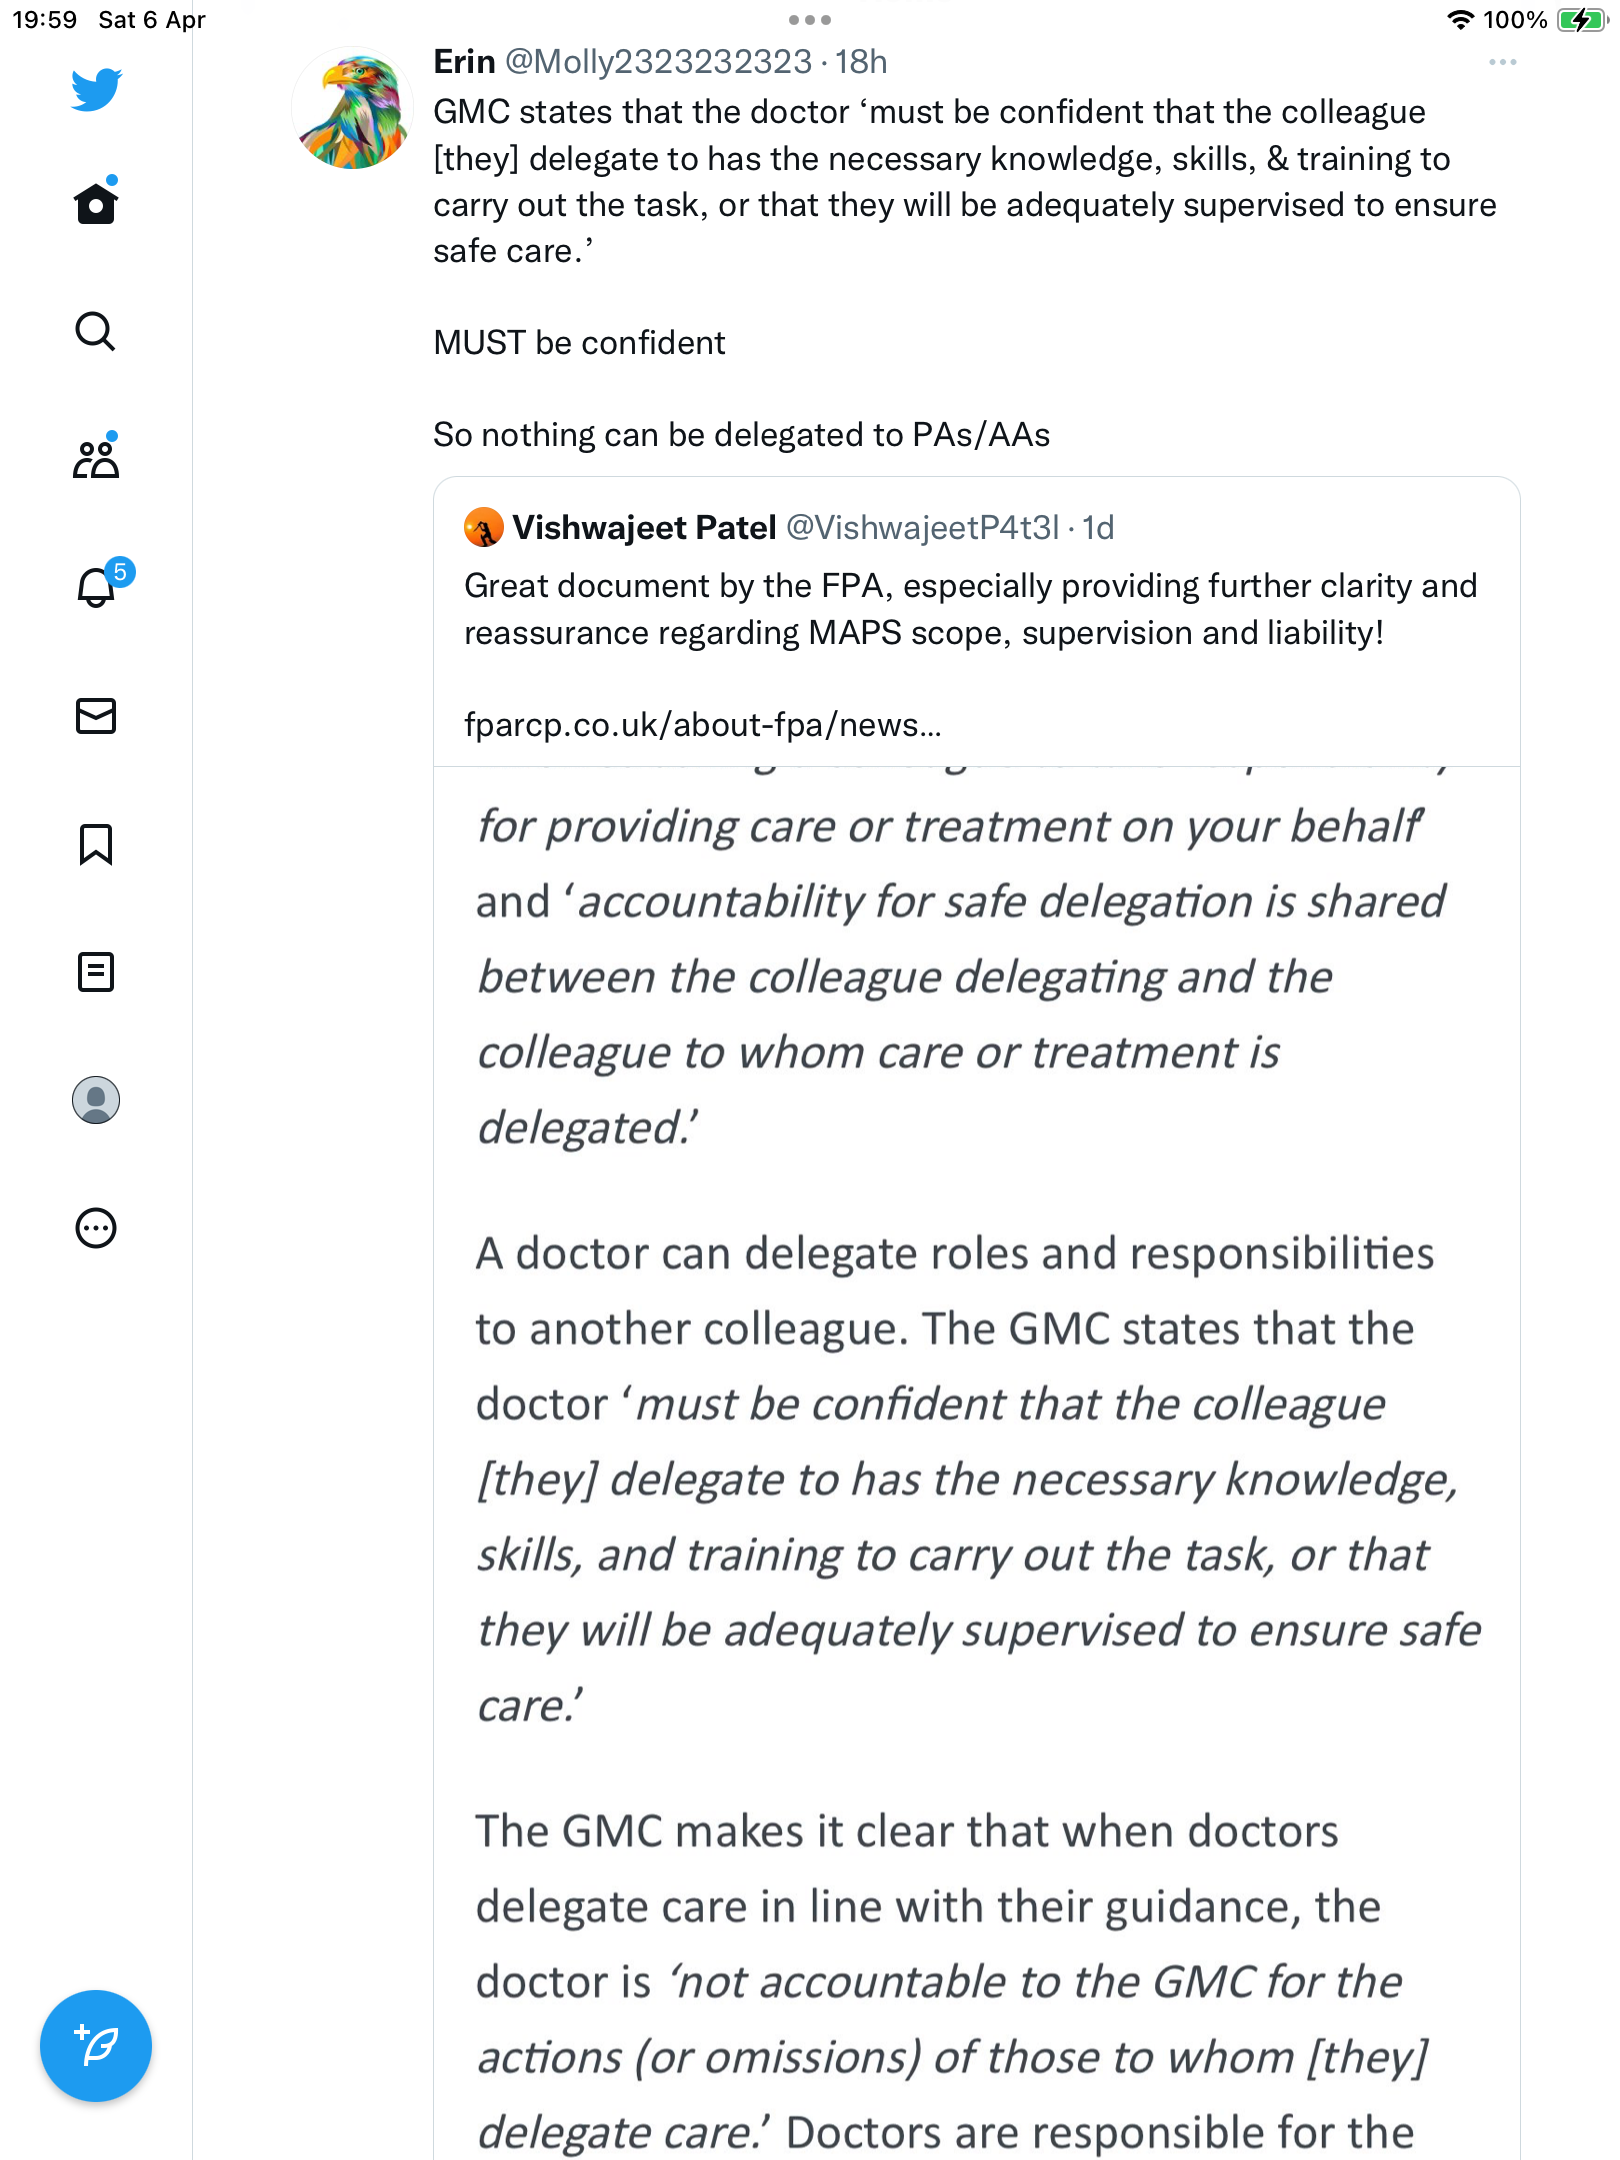Open the Communities people icon
Viewport: 1620px width, 2160px height.
[96, 458]
